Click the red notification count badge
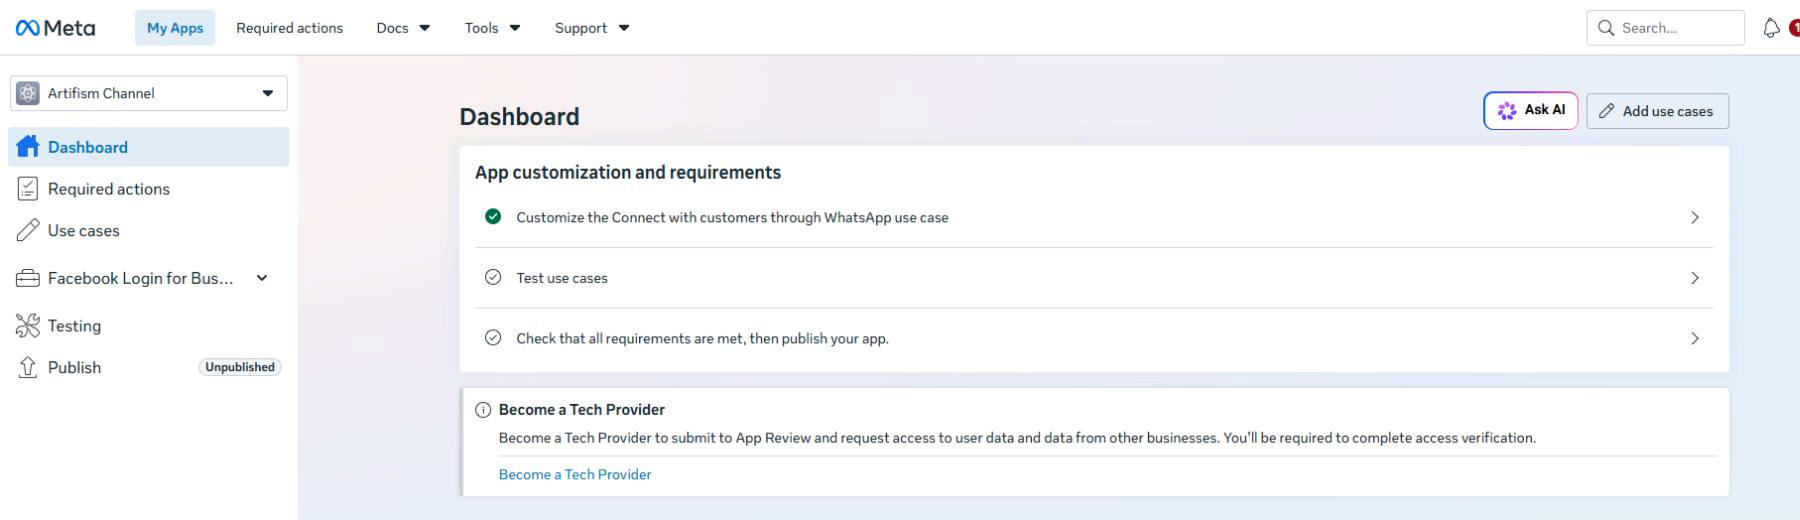Viewport: 1800px width, 520px height. pyautogui.click(x=1794, y=28)
